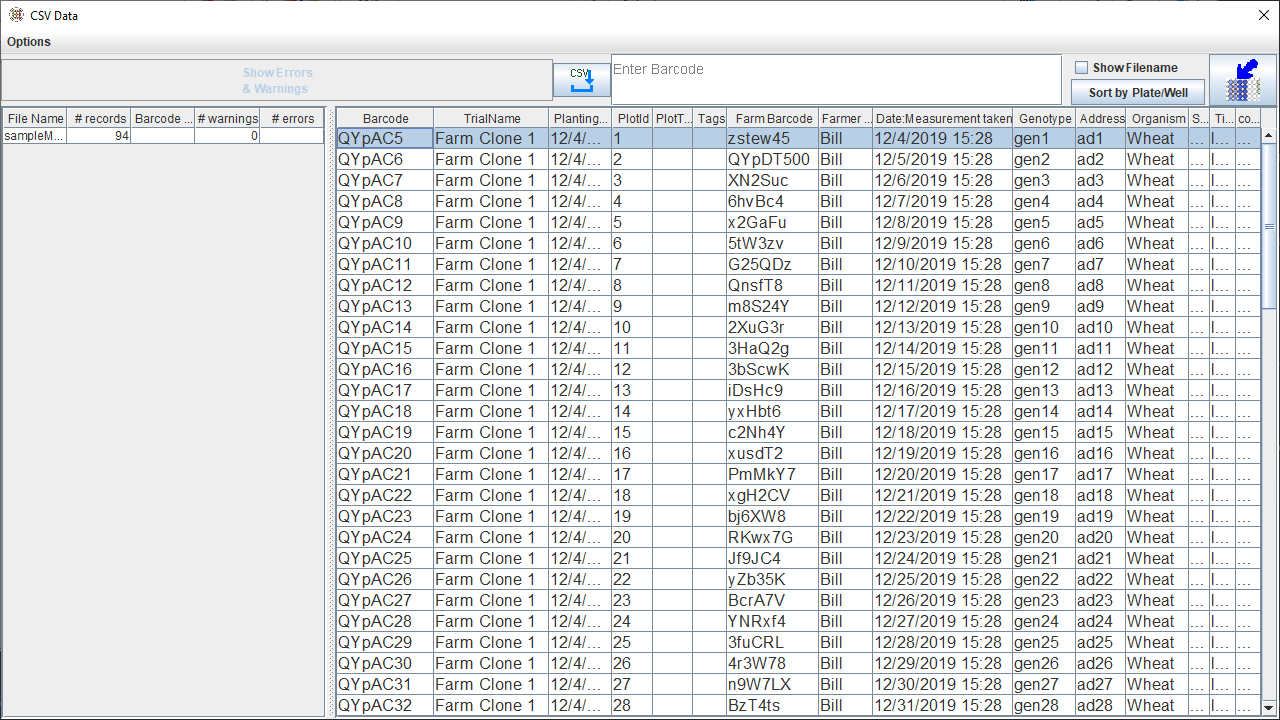Click date cell 12/25/2019 15:28
Viewport: 1280px width, 720px height.
[x=943, y=579]
